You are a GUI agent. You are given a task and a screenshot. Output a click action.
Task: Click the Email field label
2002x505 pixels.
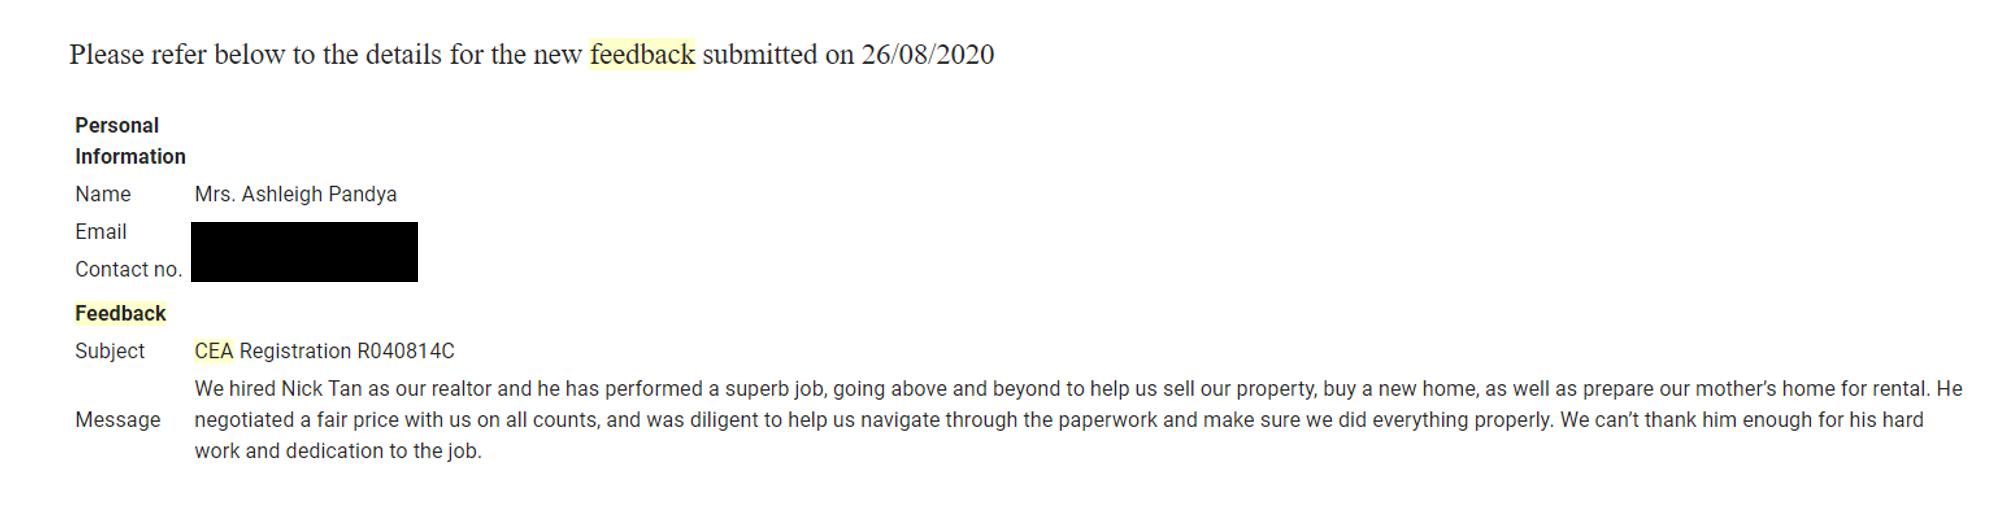click(101, 232)
